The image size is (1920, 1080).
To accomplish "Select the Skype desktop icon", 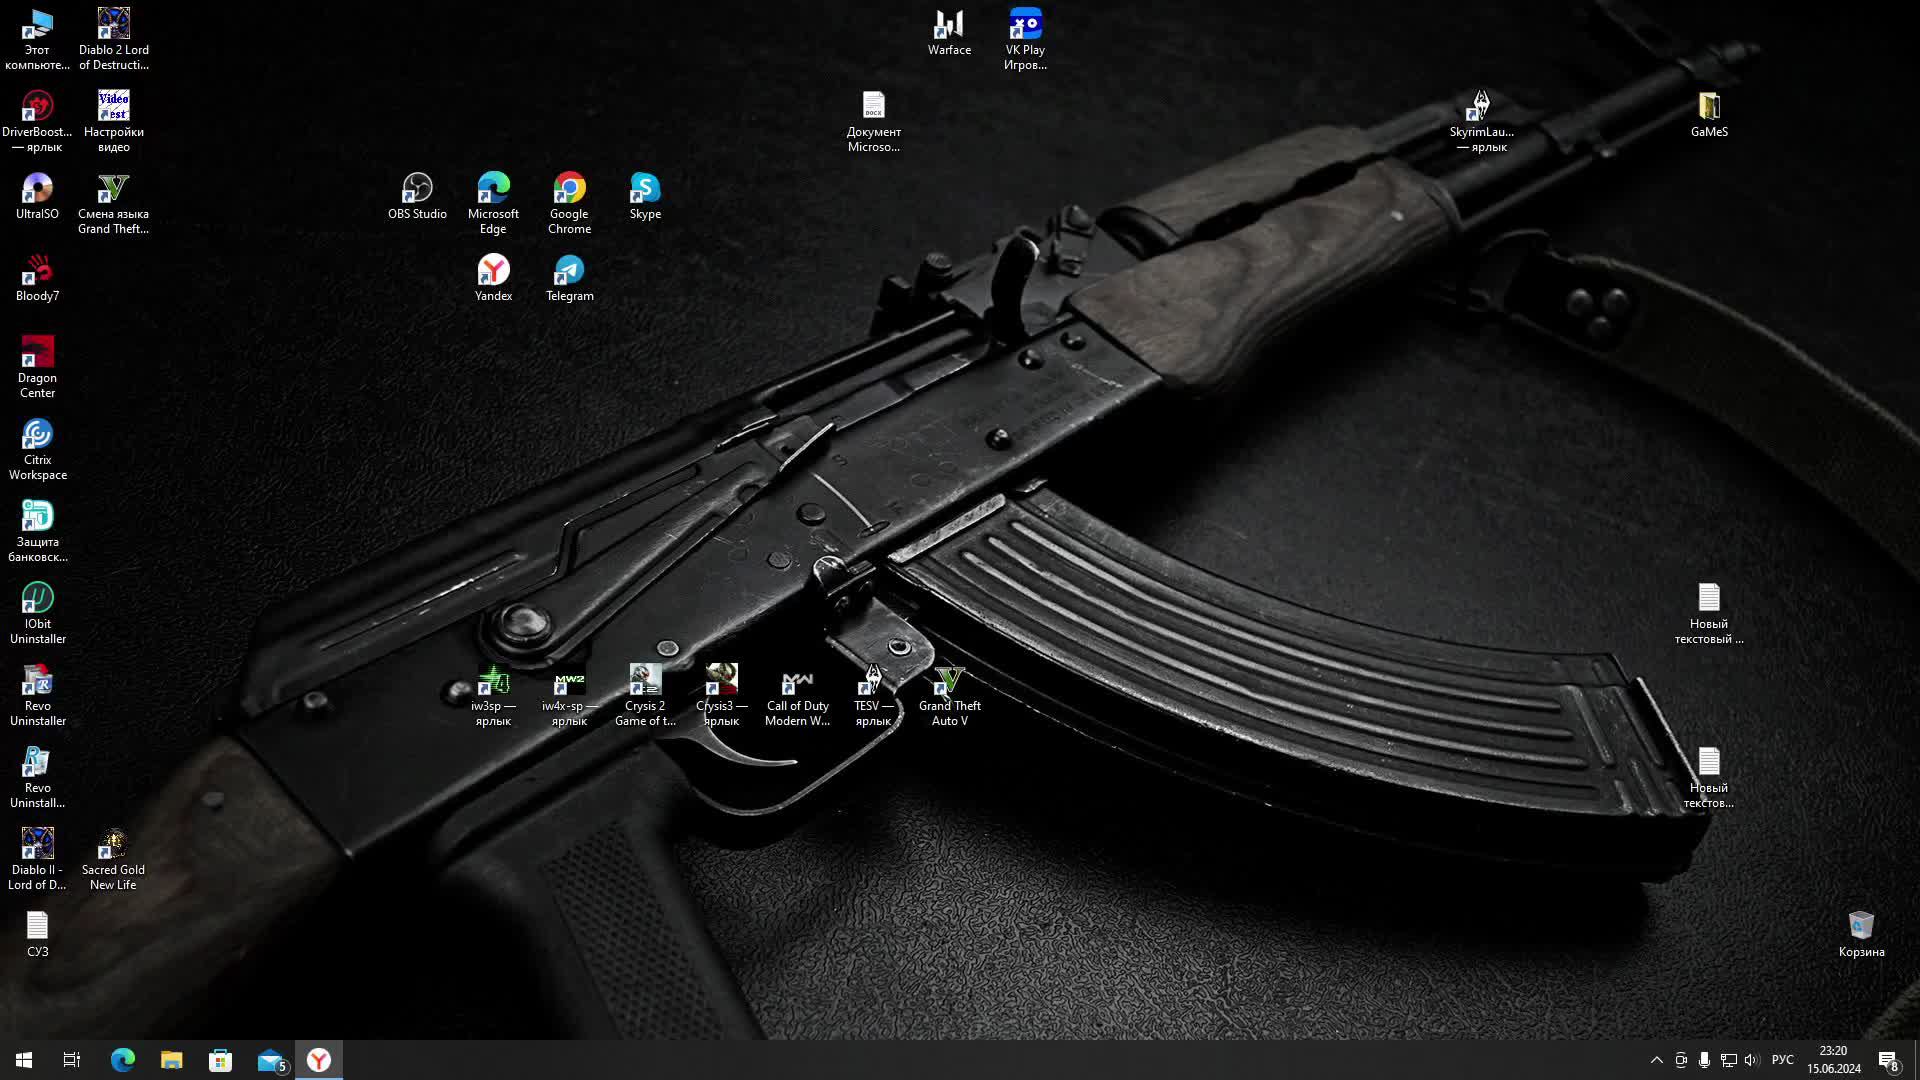I will coord(645,197).
